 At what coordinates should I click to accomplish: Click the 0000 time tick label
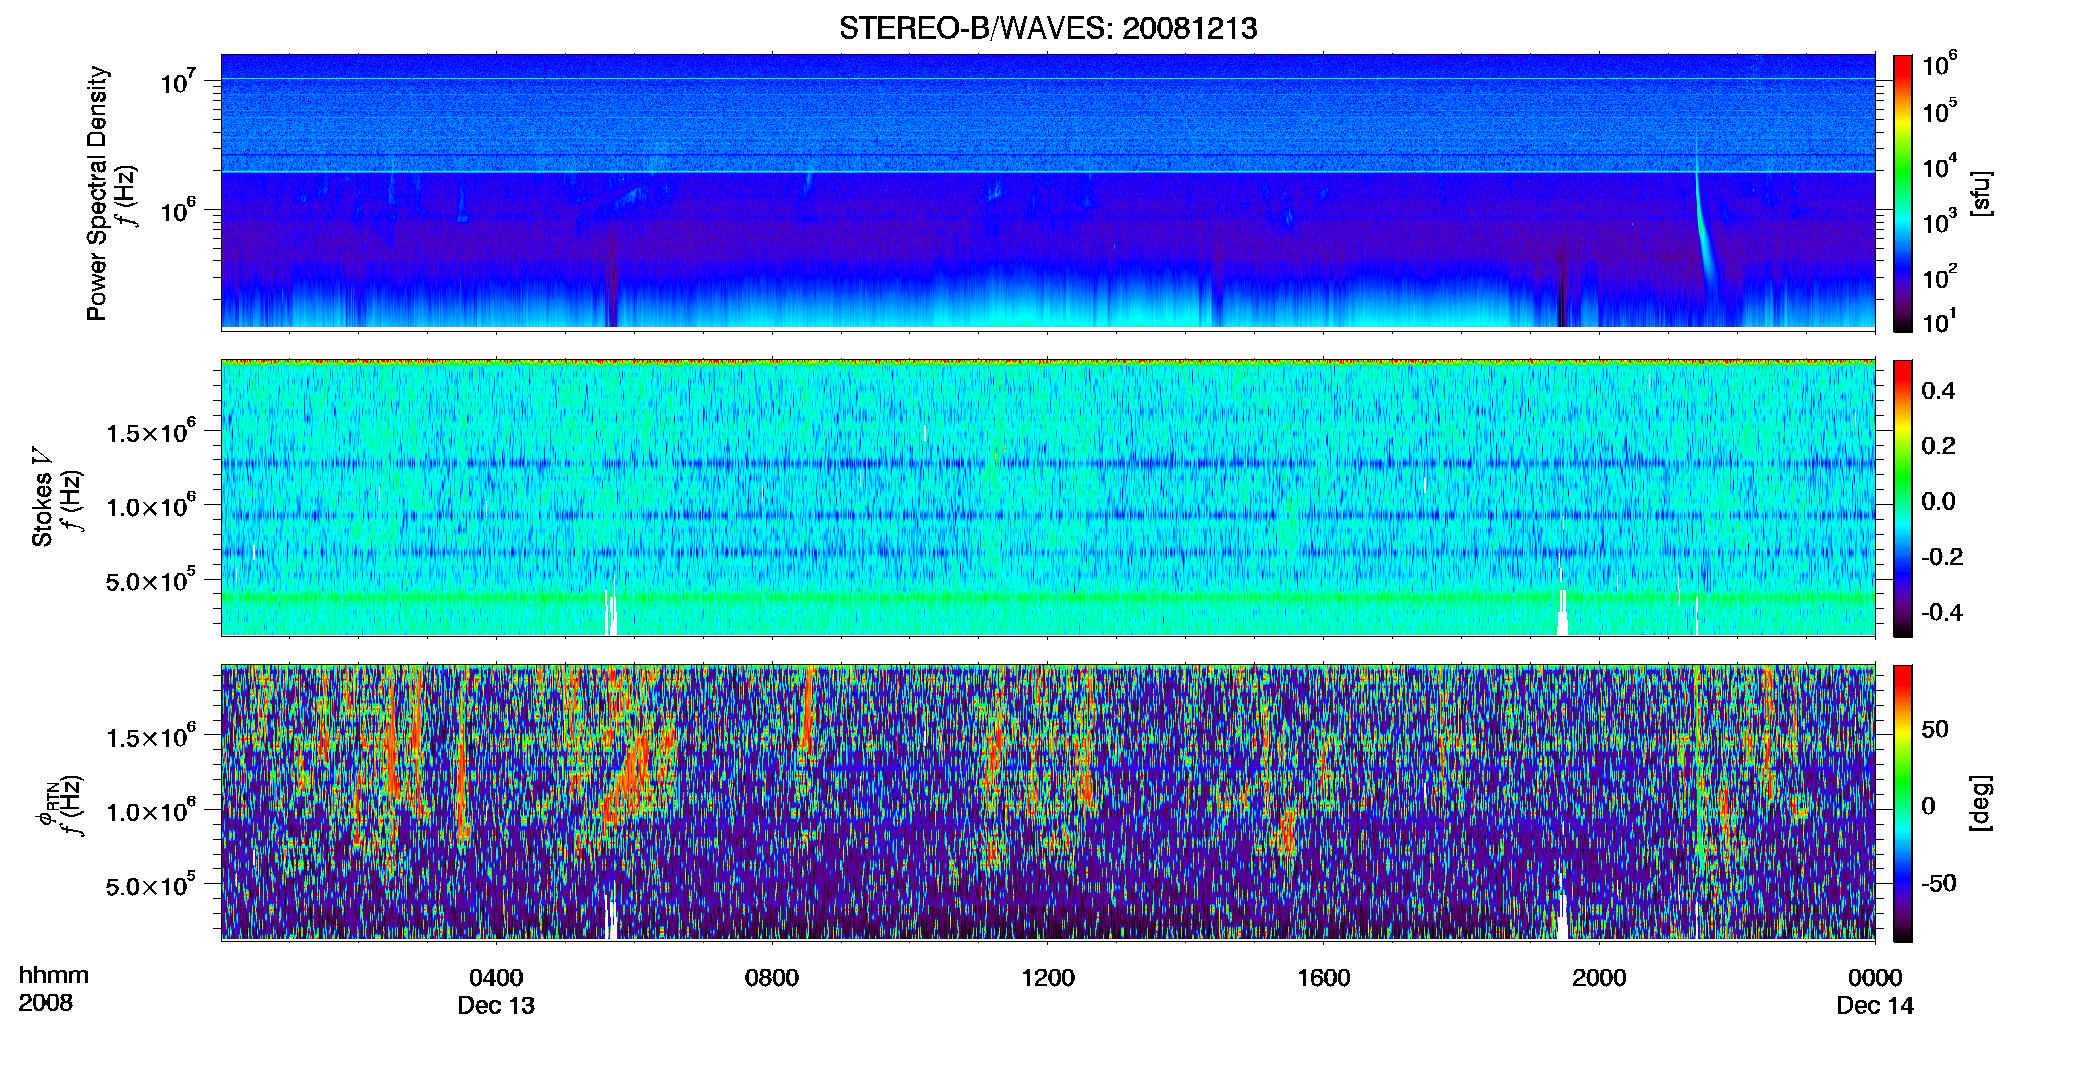pos(1875,977)
